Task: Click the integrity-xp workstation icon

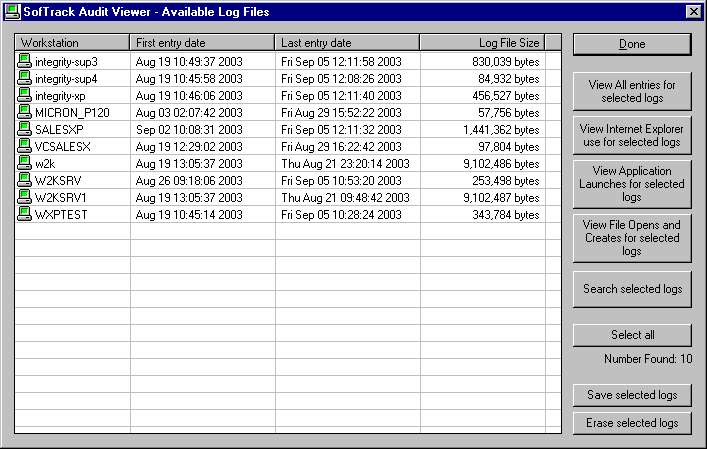Action: (x=24, y=95)
